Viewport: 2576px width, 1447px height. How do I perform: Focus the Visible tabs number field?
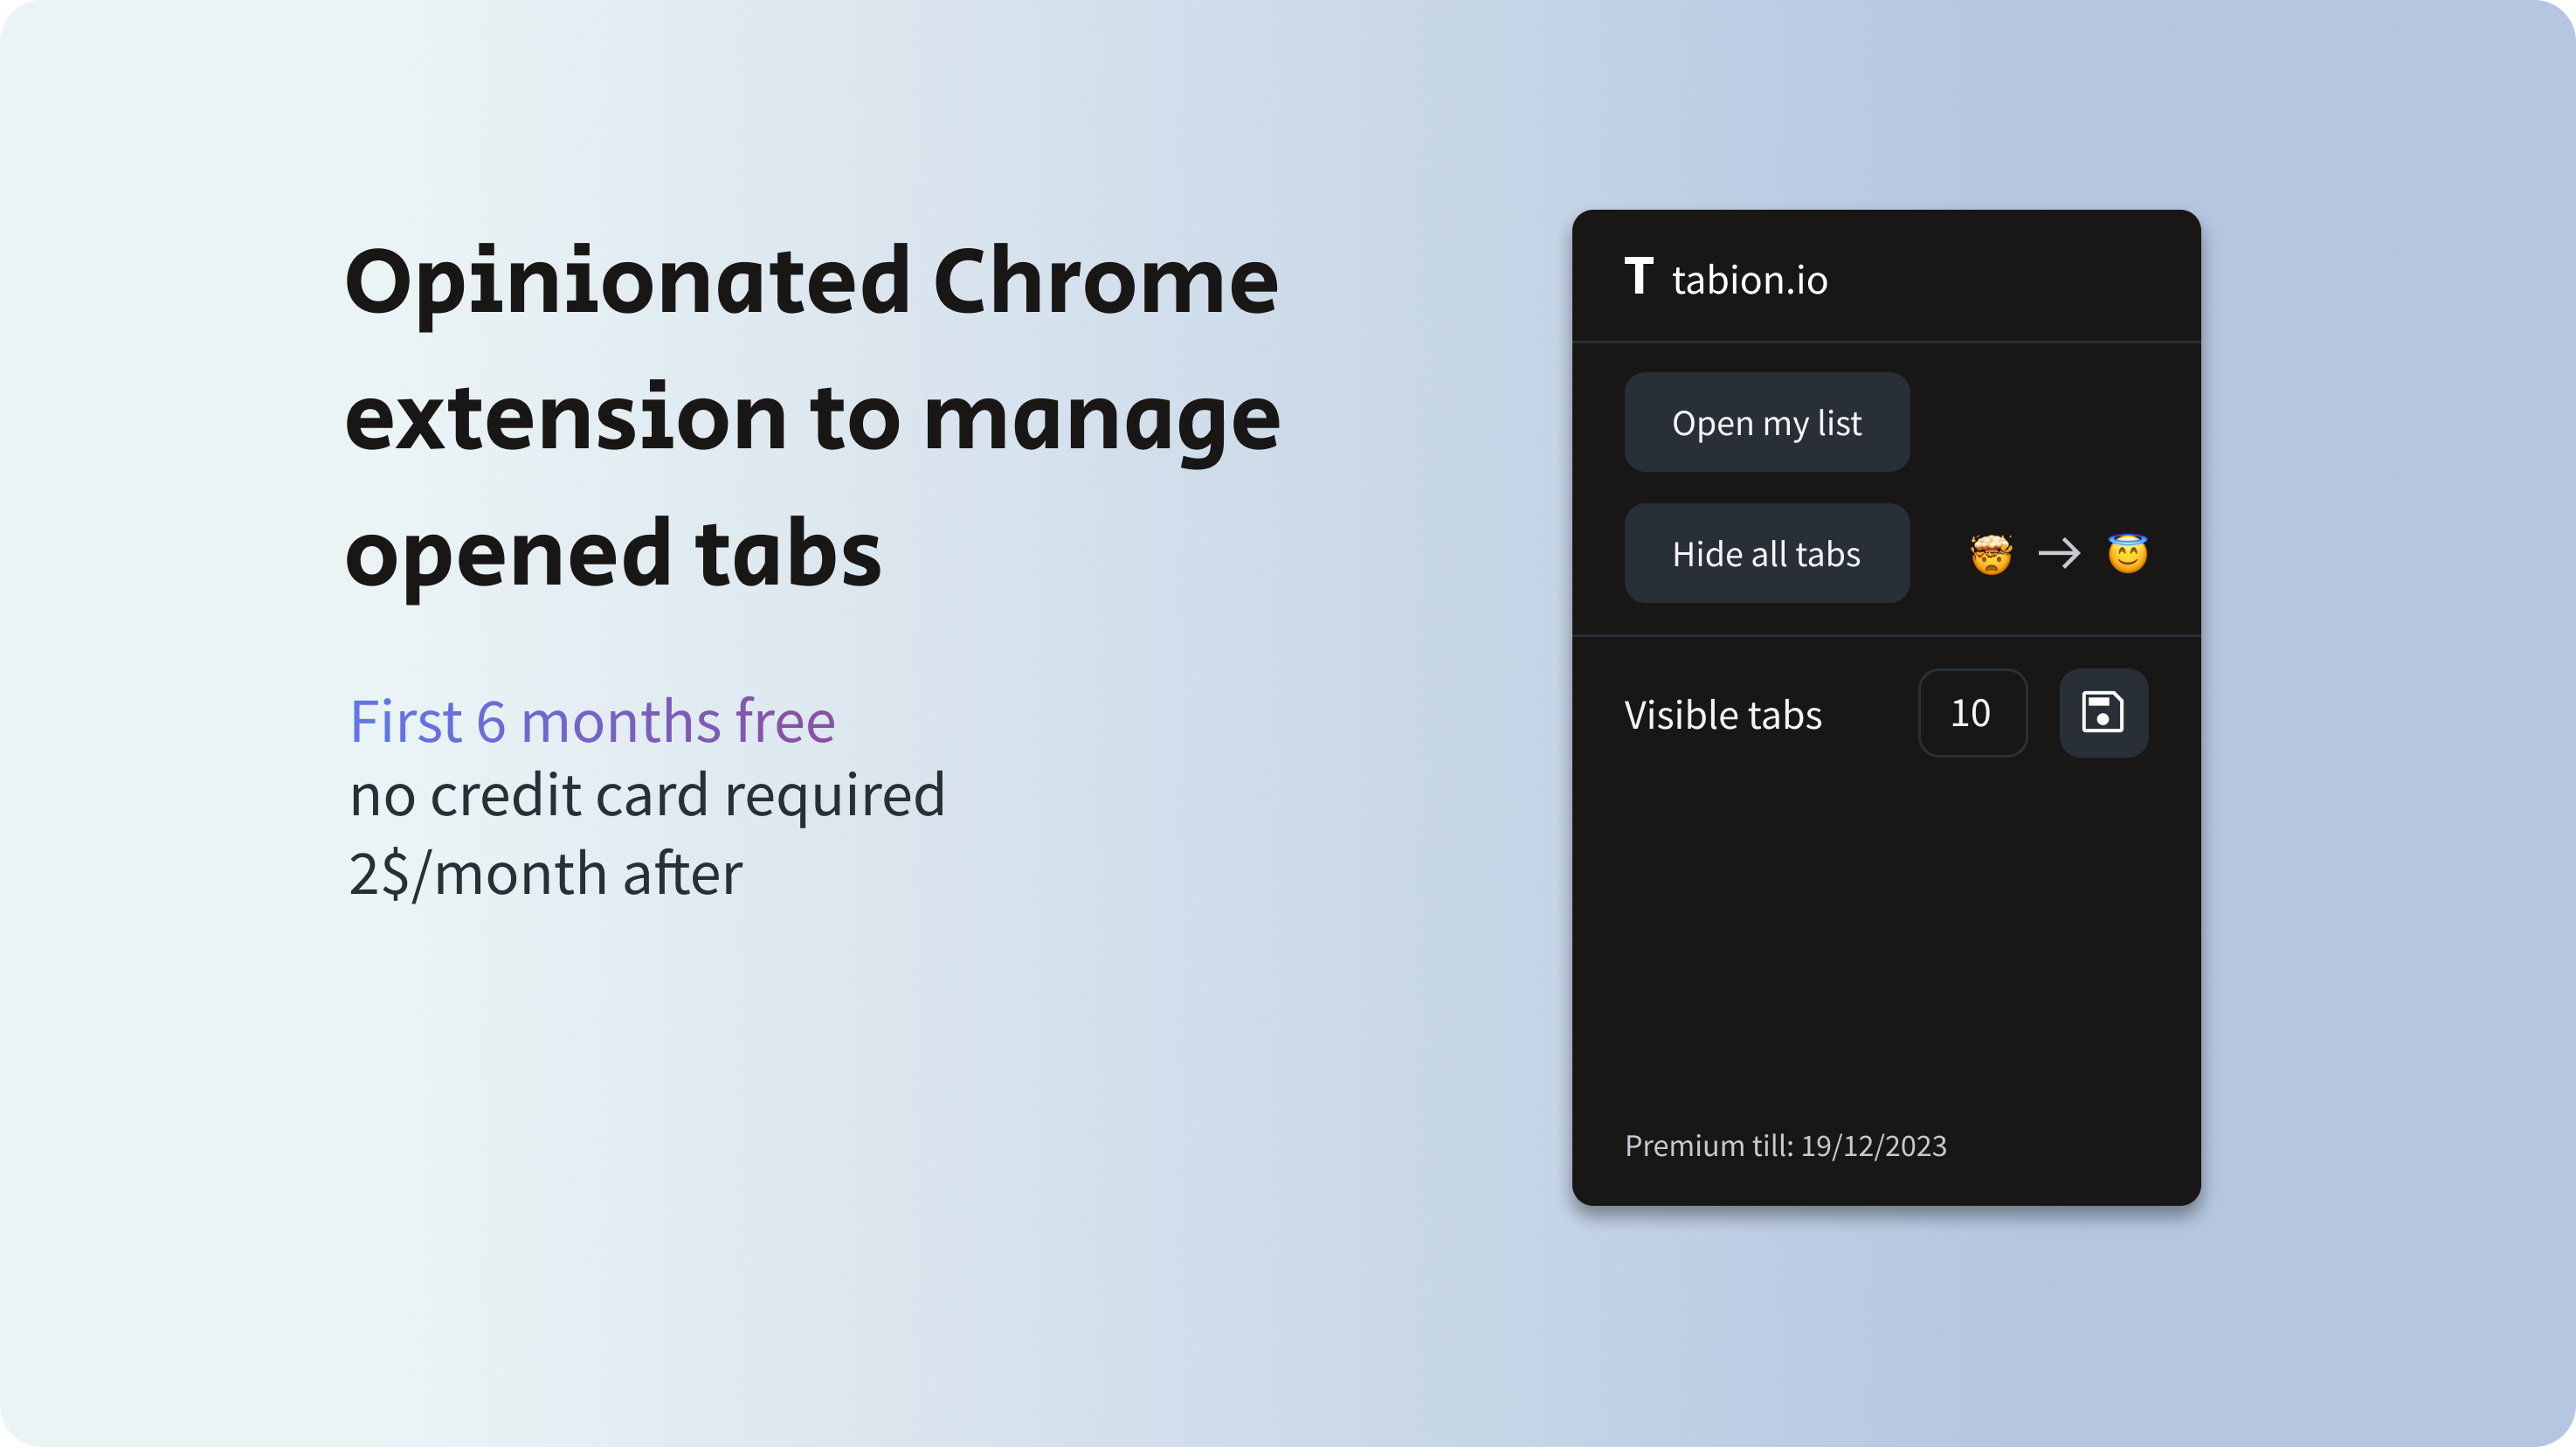[x=1972, y=712]
